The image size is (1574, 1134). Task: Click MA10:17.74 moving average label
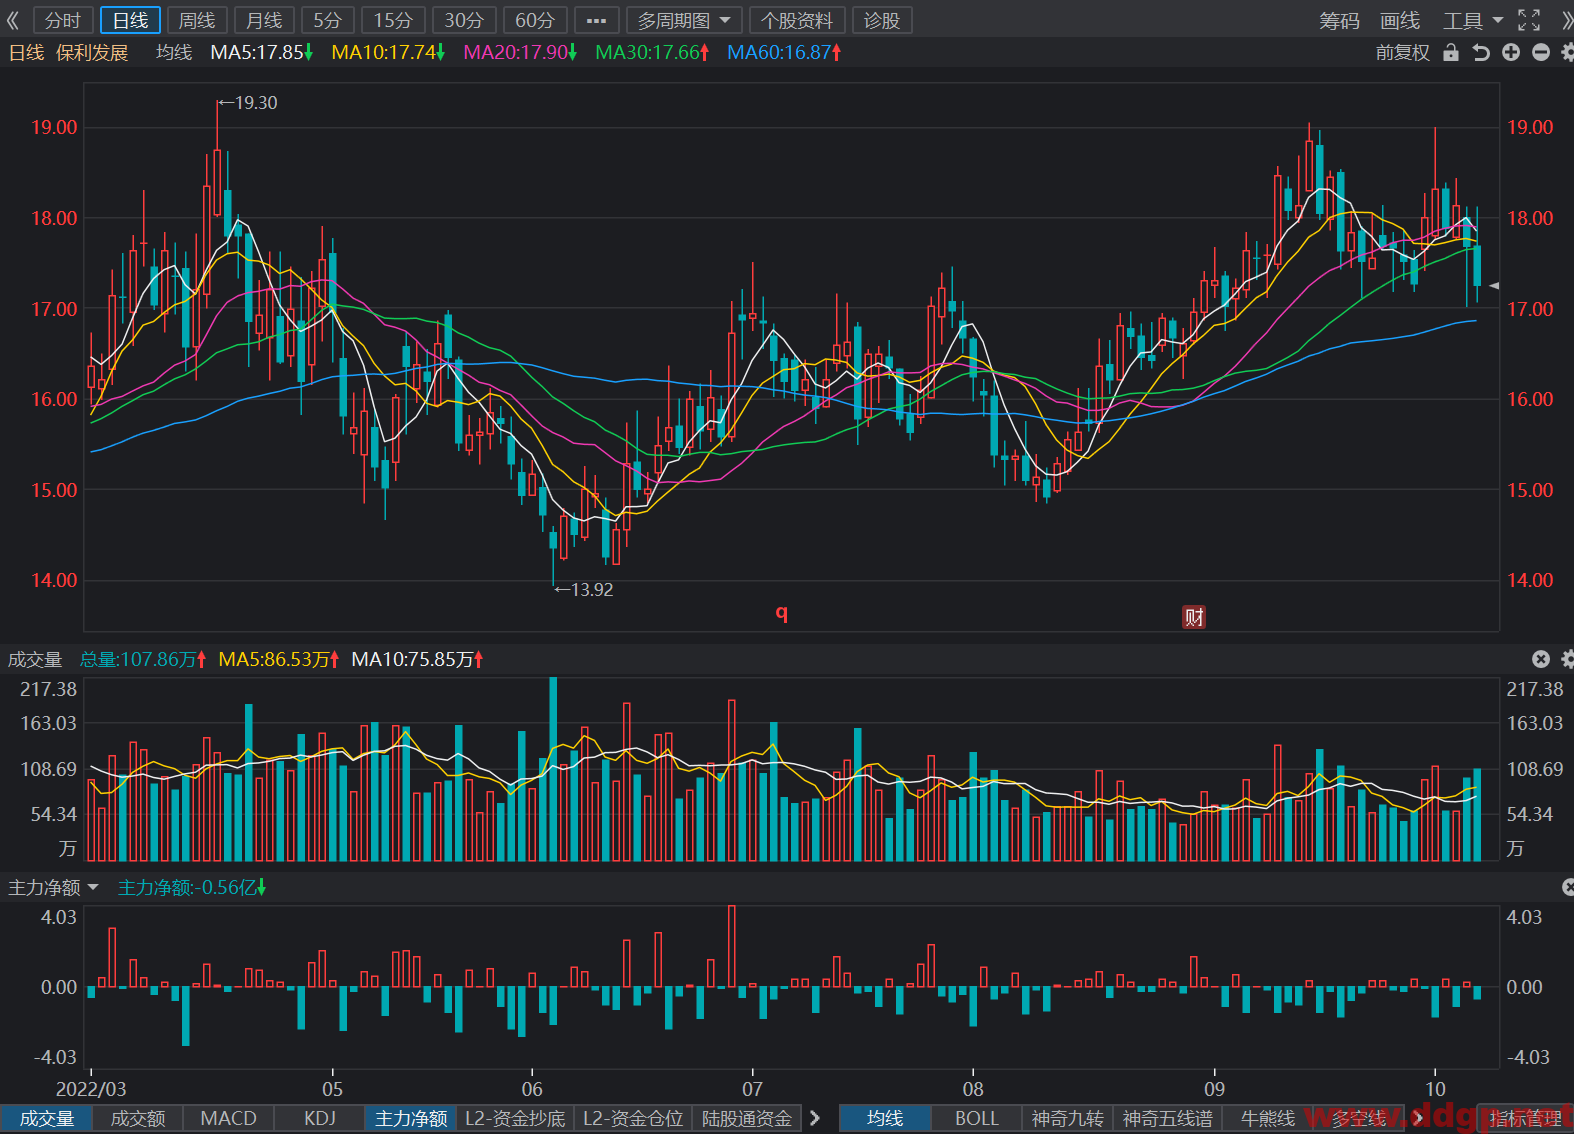click(x=388, y=52)
